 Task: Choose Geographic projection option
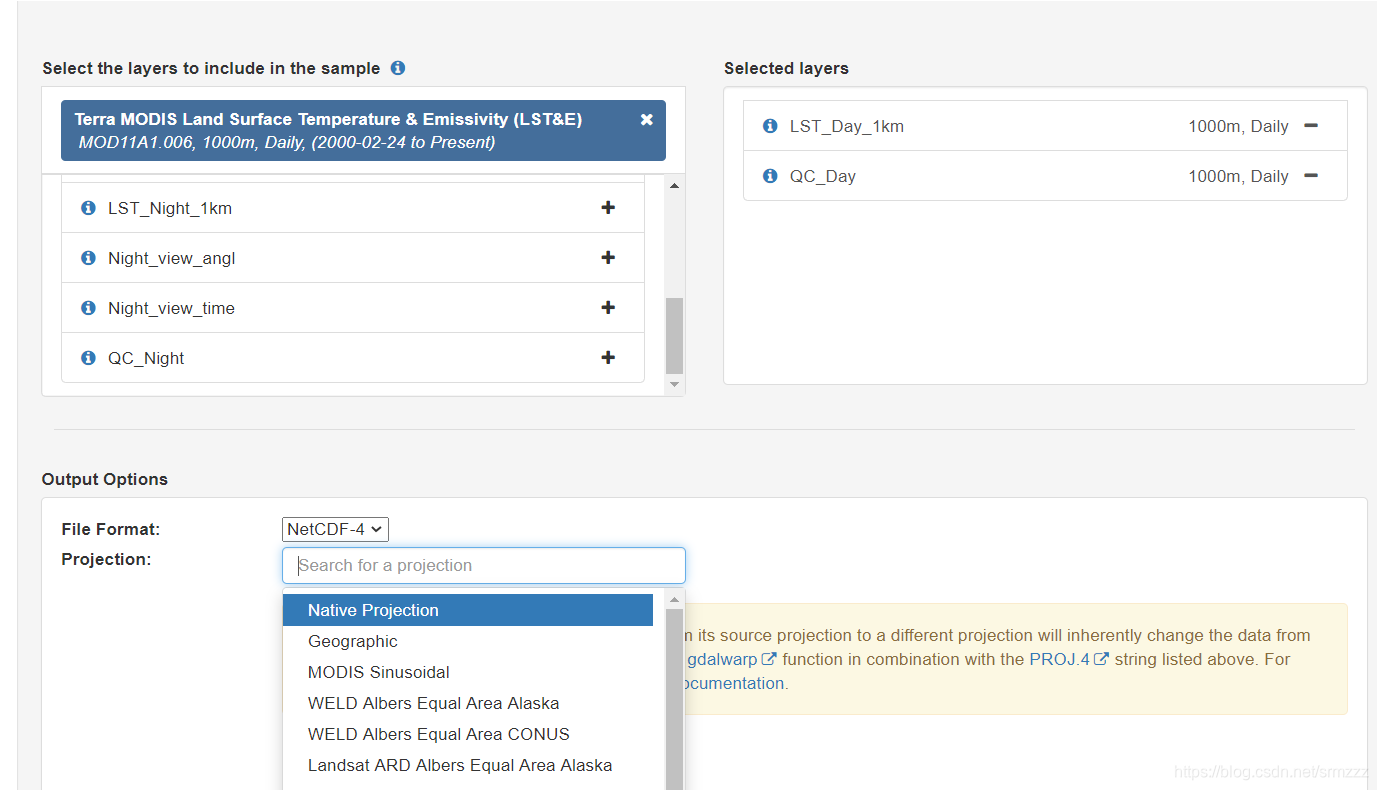(x=468, y=641)
